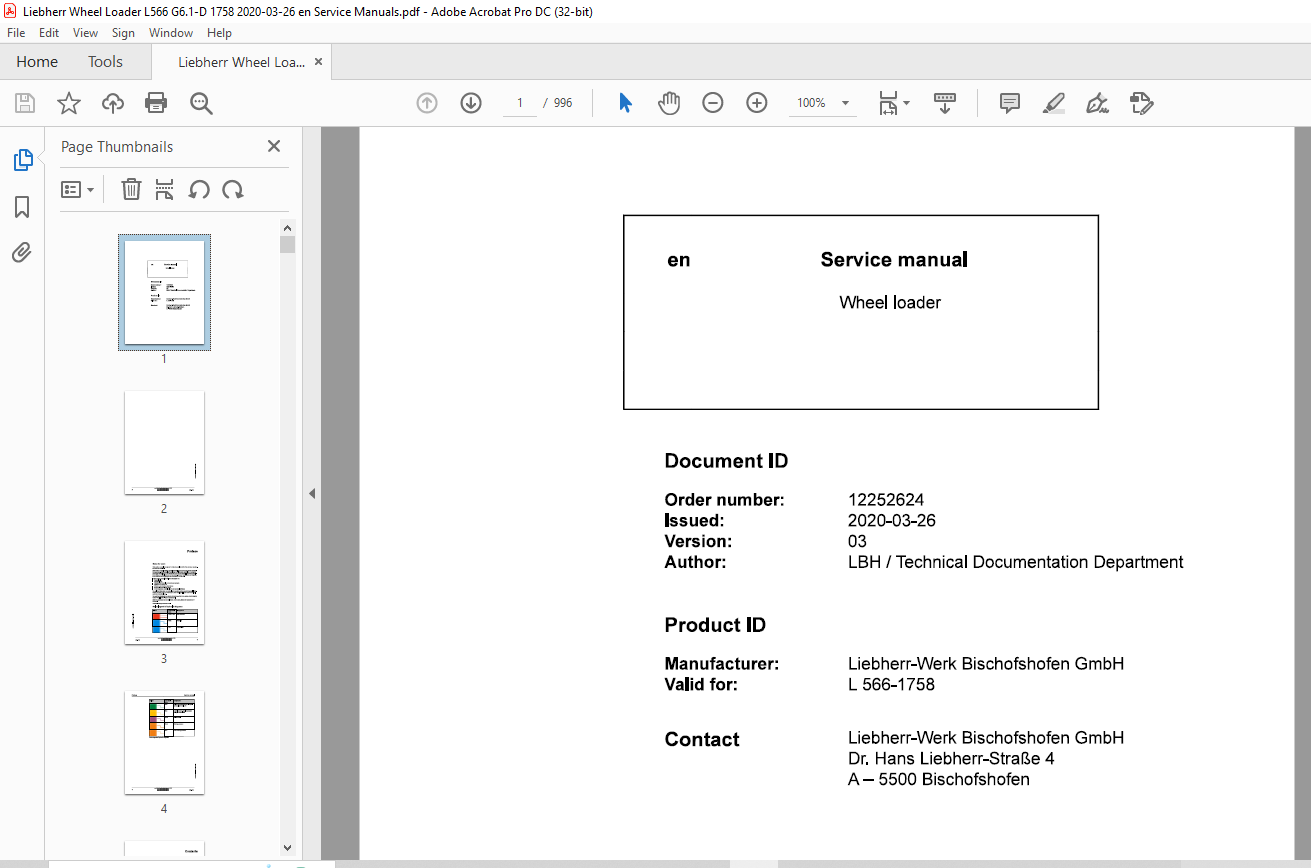The height and width of the screenshot is (868, 1311).
Task: Rotate page clockwise
Action: tap(233, 189)
